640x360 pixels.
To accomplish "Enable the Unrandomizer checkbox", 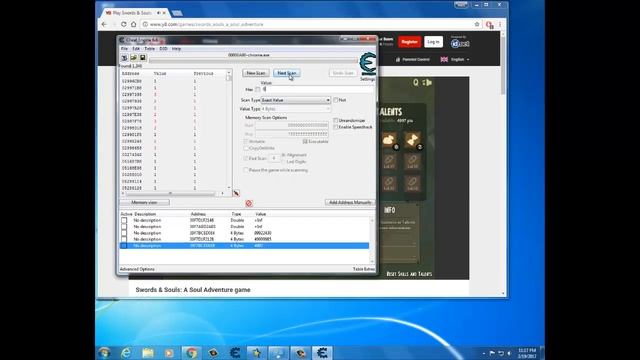I will pyautogui.click(x=336, y=120).
